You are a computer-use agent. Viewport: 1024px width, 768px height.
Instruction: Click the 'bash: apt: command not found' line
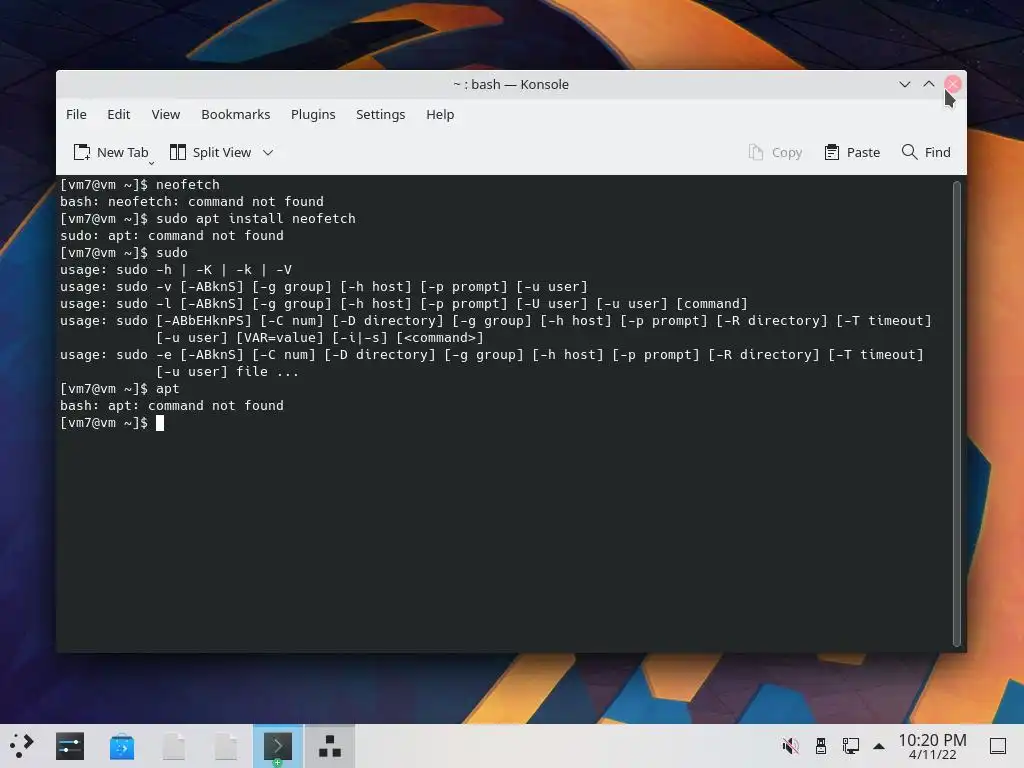click(172, 406)
